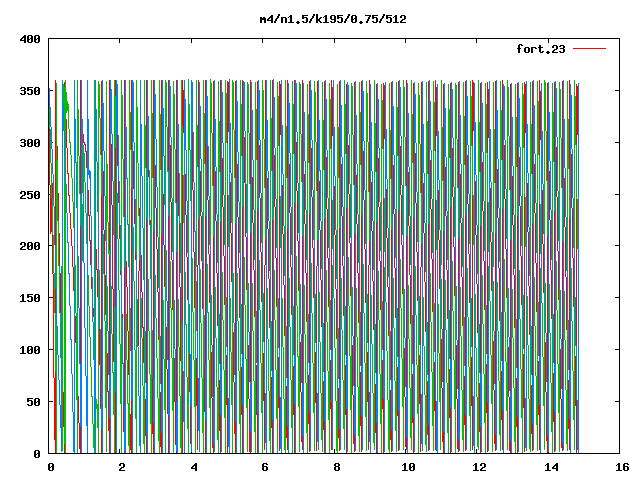Click the fort.23 legend label
Viewport: 640px width, 480px height.
(541, 49)
